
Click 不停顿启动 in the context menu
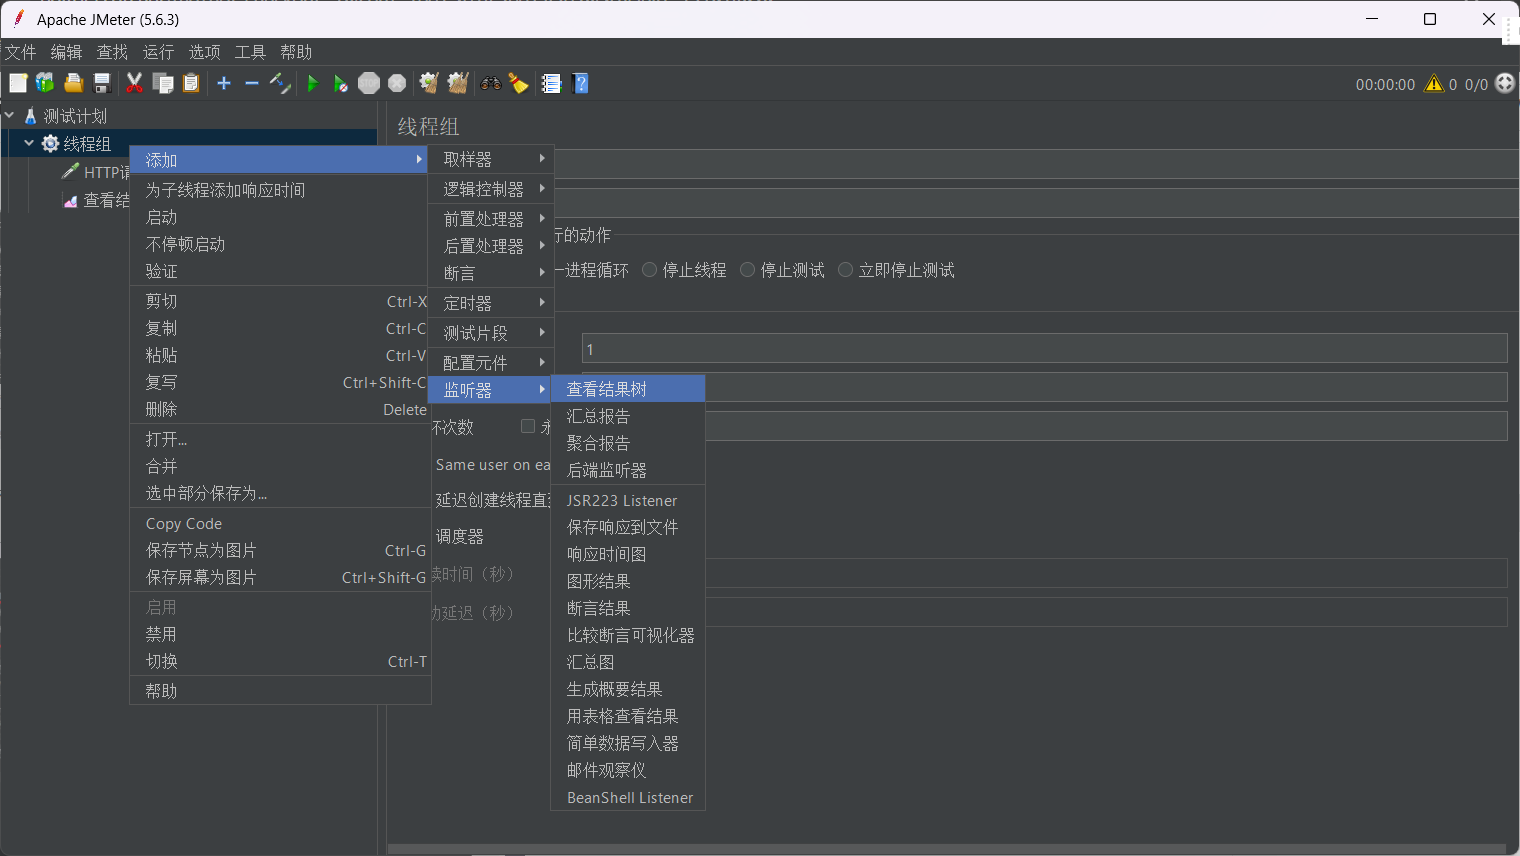click(x=280, y=244)
